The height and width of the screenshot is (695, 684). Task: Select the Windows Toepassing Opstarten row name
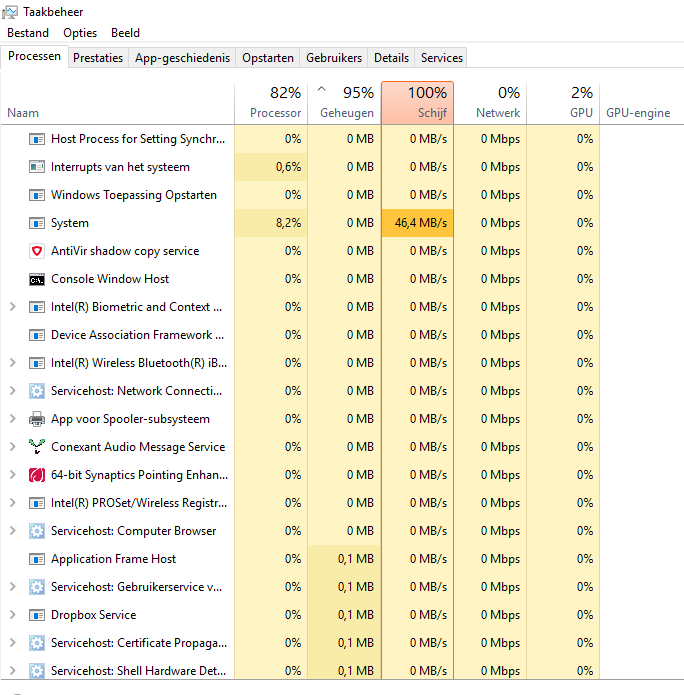point(134,195)
